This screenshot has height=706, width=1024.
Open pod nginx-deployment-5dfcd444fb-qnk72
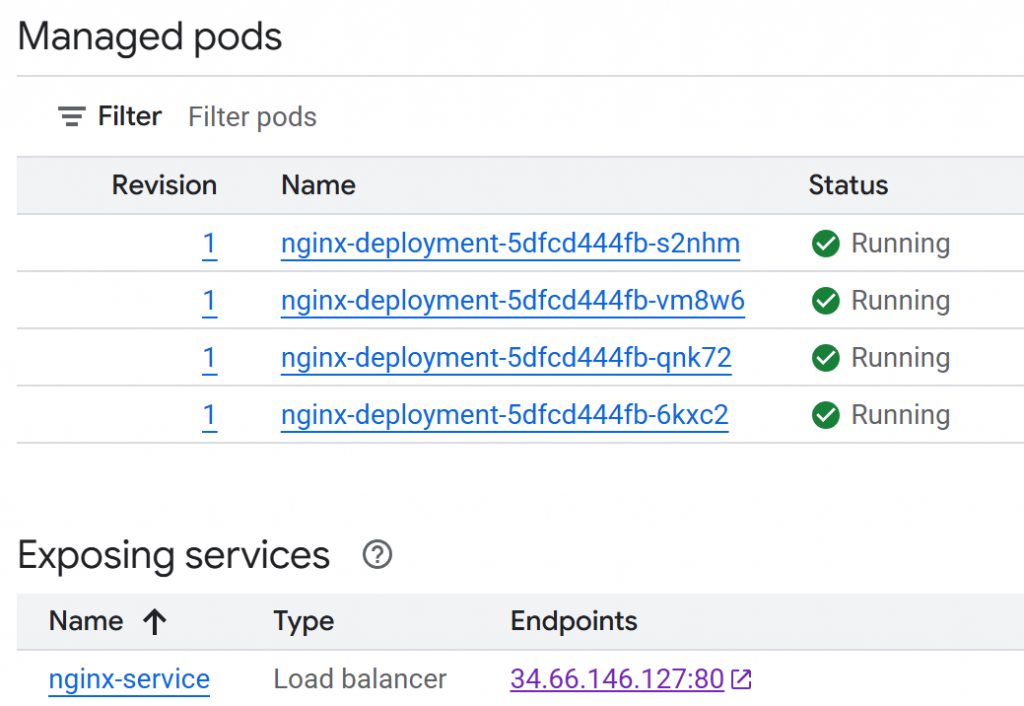click(506, 358)
